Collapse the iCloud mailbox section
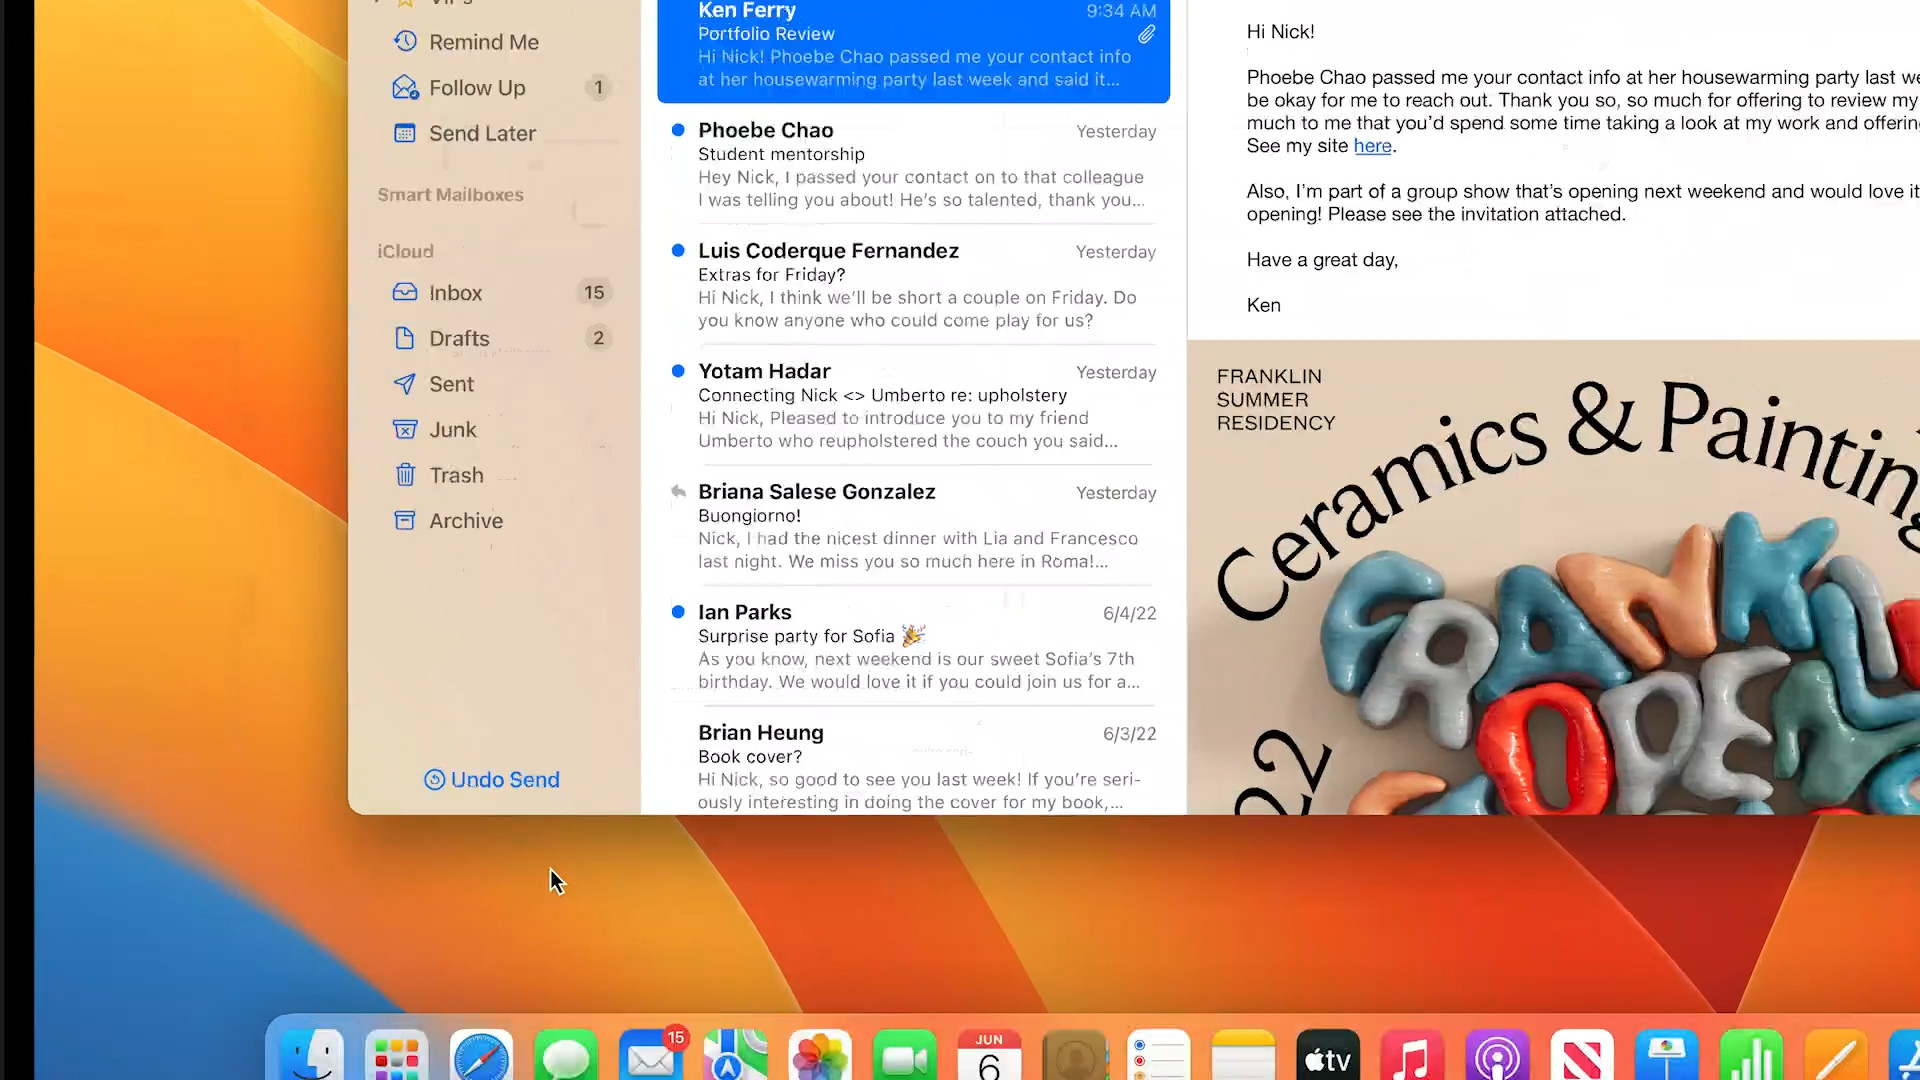Image resolution: width=1920 pixels, height=1080 pixels. tap(405, 251)
